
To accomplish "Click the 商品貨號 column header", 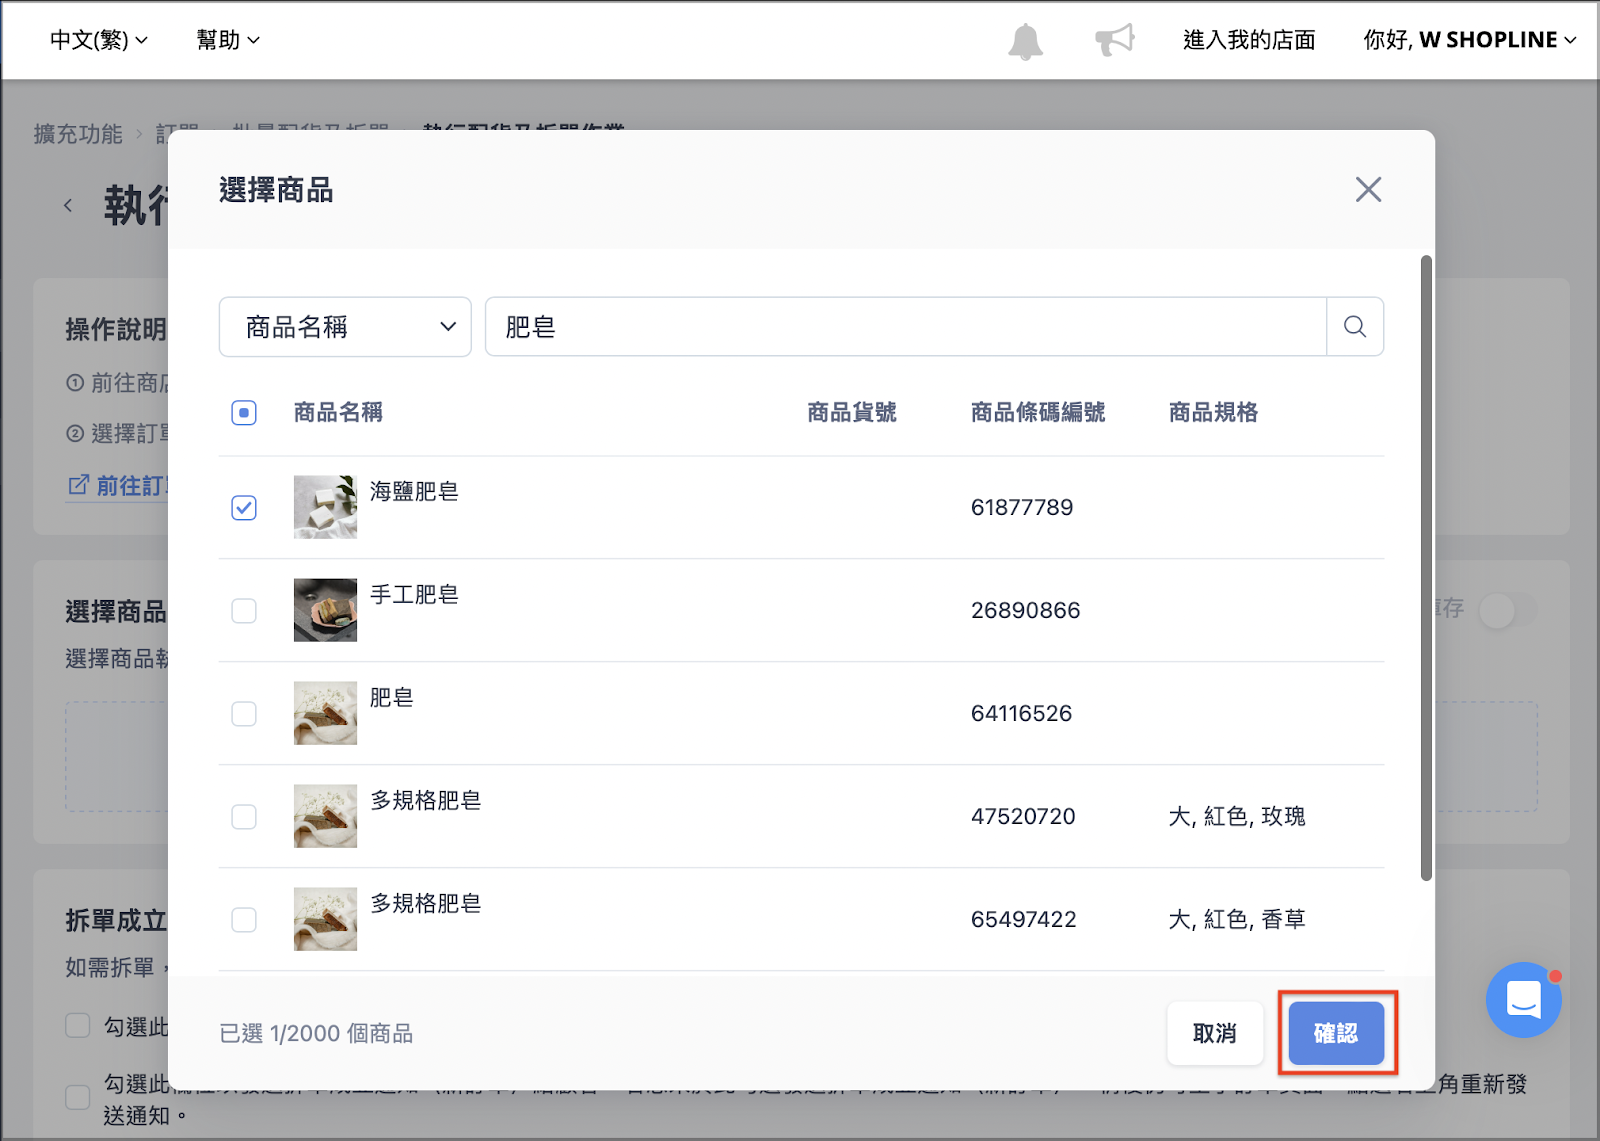I will pyautogui.click(x=852, y=412).
